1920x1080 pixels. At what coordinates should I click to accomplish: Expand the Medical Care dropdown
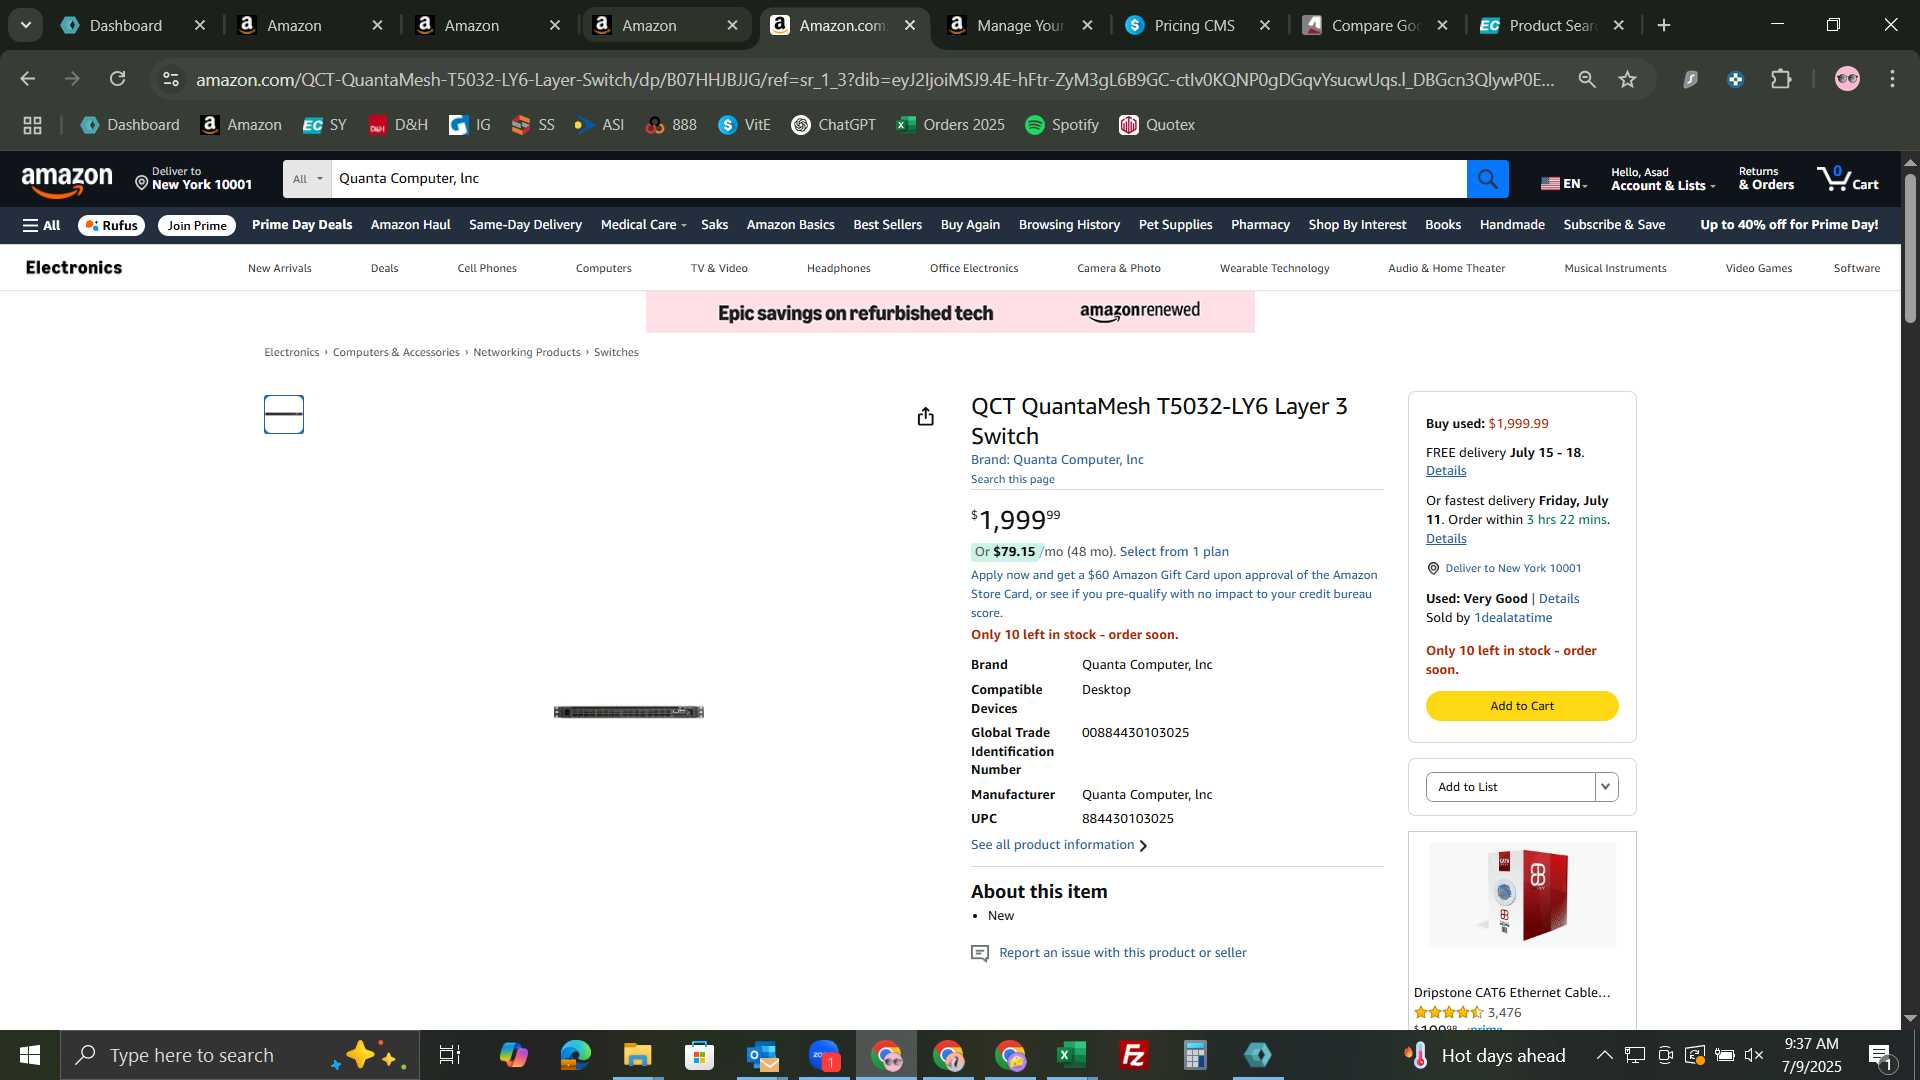pos(643,225)
